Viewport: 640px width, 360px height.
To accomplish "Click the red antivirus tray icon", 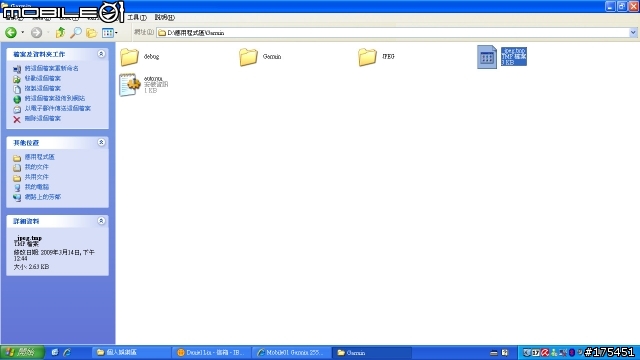I will (x=544, y=352).
